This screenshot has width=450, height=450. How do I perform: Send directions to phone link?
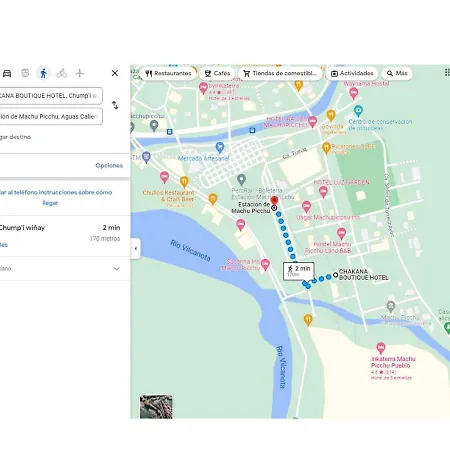tap(55, 197)
